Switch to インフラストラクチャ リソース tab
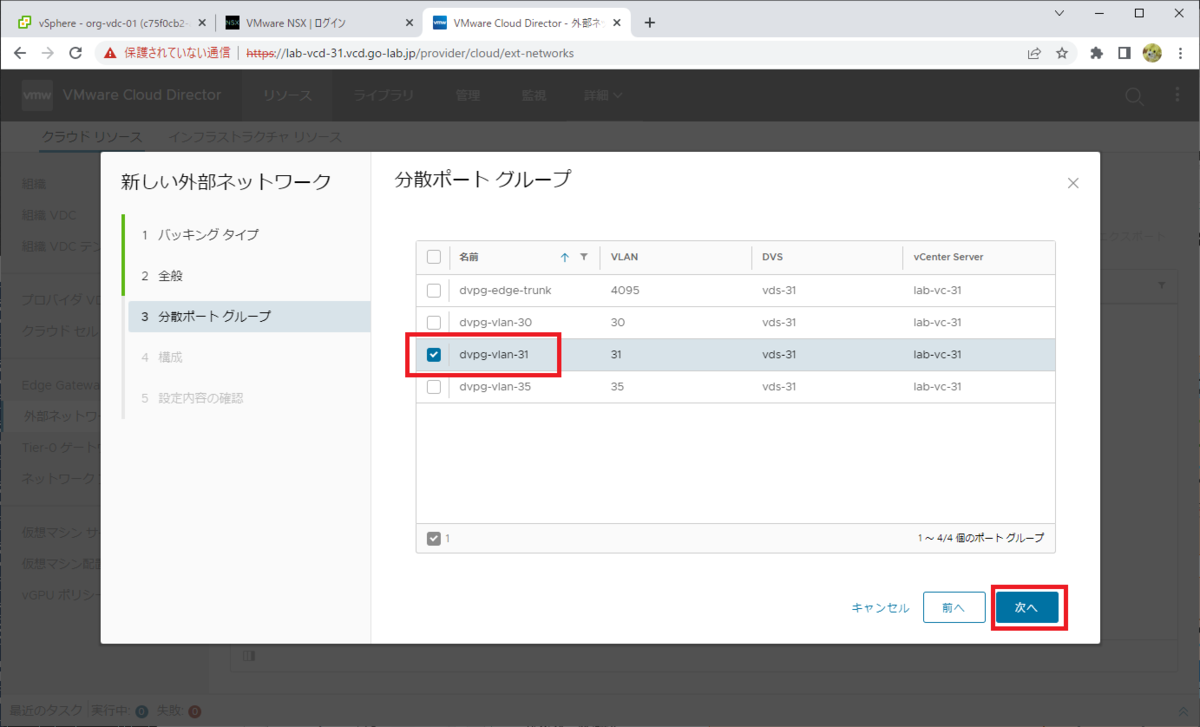The image size is (1200, 727). pyautogui.click(x=255, y=137)
